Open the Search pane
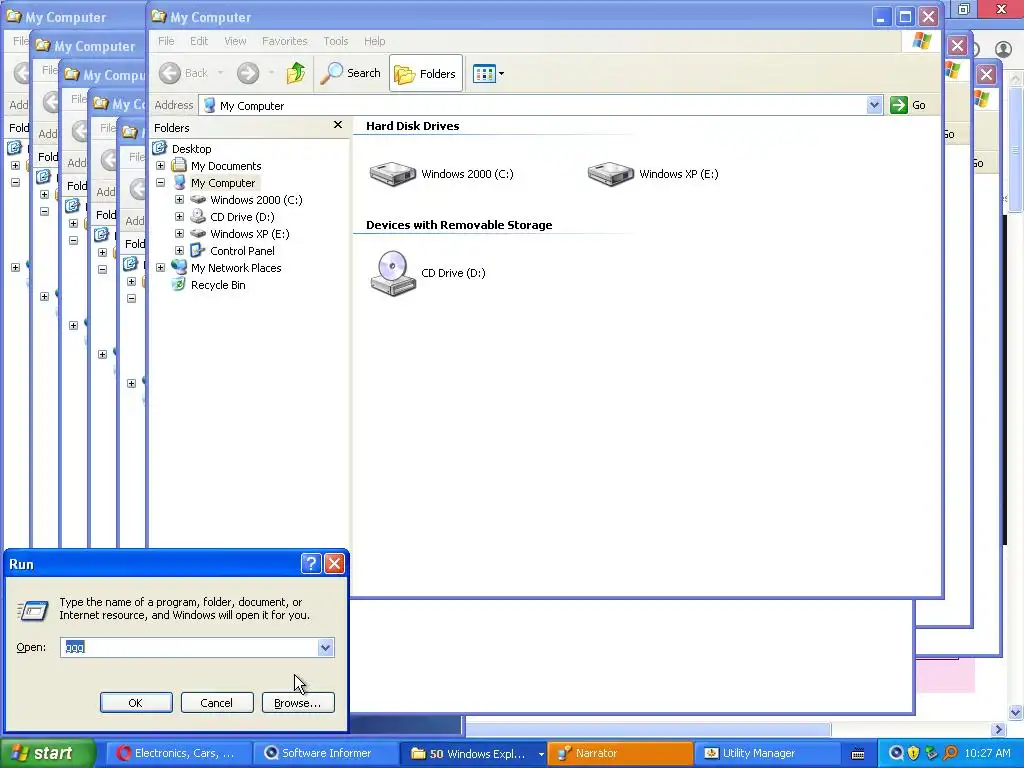1024x768 pixels. pyautogui.click(x=350, y=73)
